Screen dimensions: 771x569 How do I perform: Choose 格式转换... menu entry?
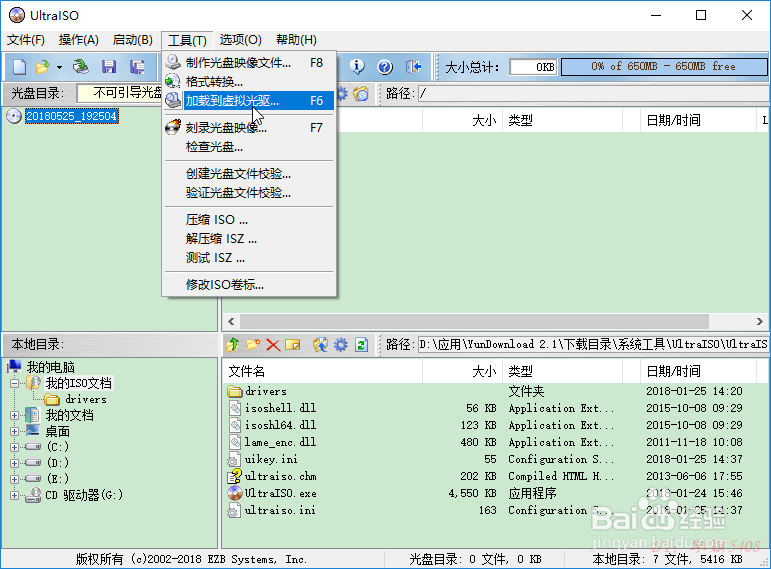(249, 81)
